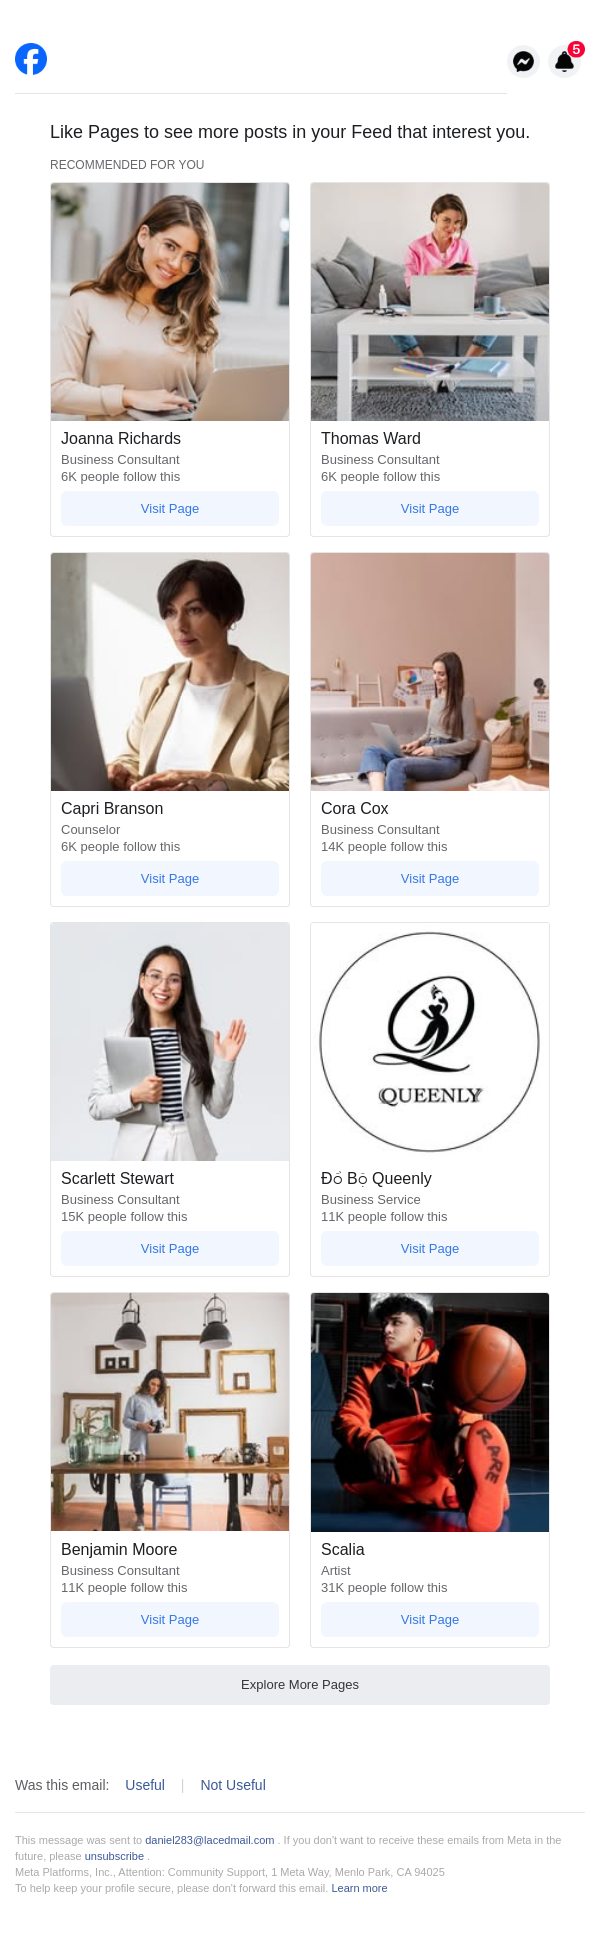Open the Joanna Richards profile photo
Image resolution: width=600 pixels, height=1934 pixels.
(x=170, y=302)
